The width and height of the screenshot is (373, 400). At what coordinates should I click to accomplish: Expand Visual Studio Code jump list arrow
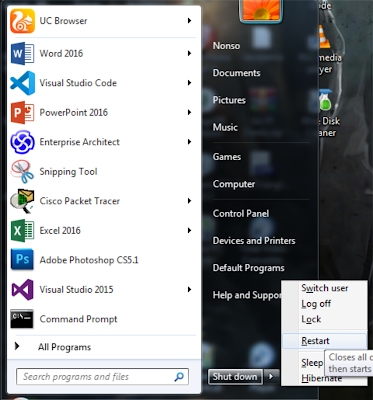tap(189, 83)
